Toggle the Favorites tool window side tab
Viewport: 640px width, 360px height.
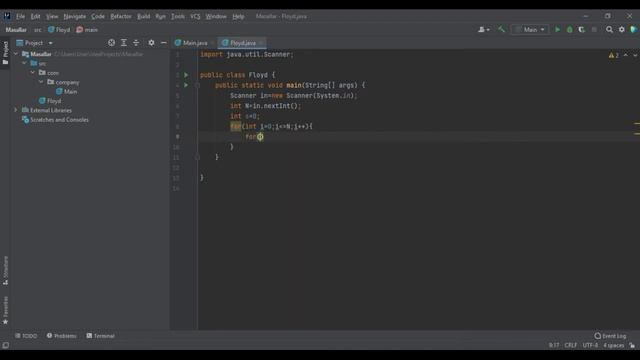coord(5,311)
